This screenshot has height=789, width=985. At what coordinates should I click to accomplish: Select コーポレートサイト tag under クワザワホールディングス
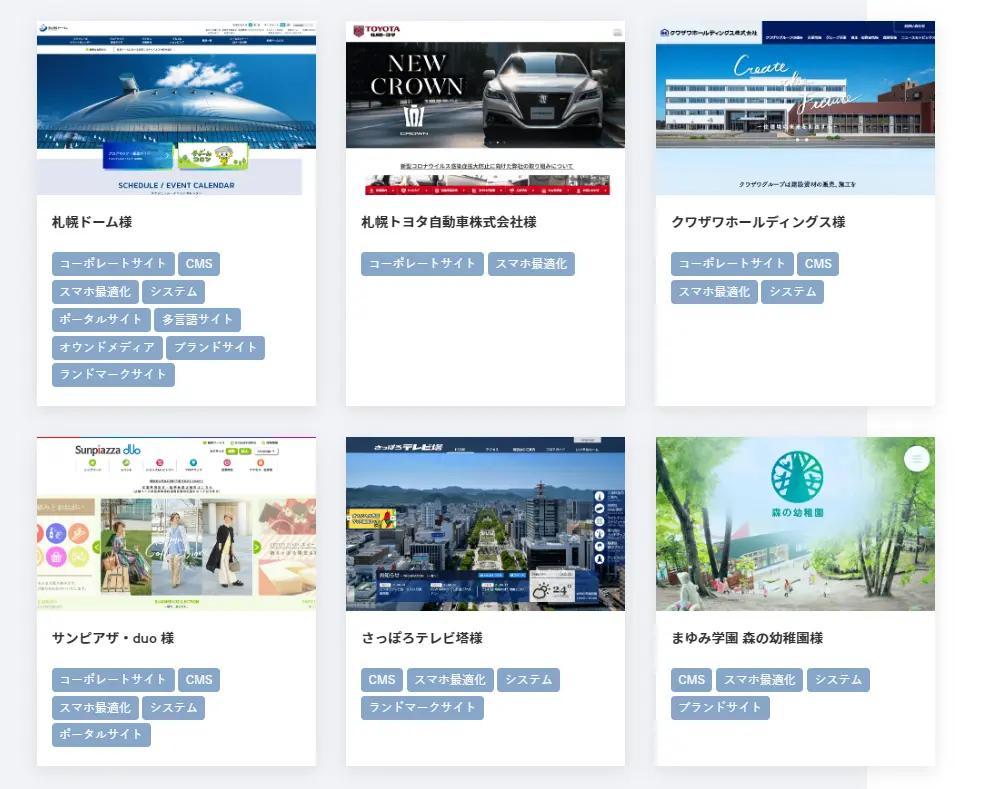click(732, 264)
